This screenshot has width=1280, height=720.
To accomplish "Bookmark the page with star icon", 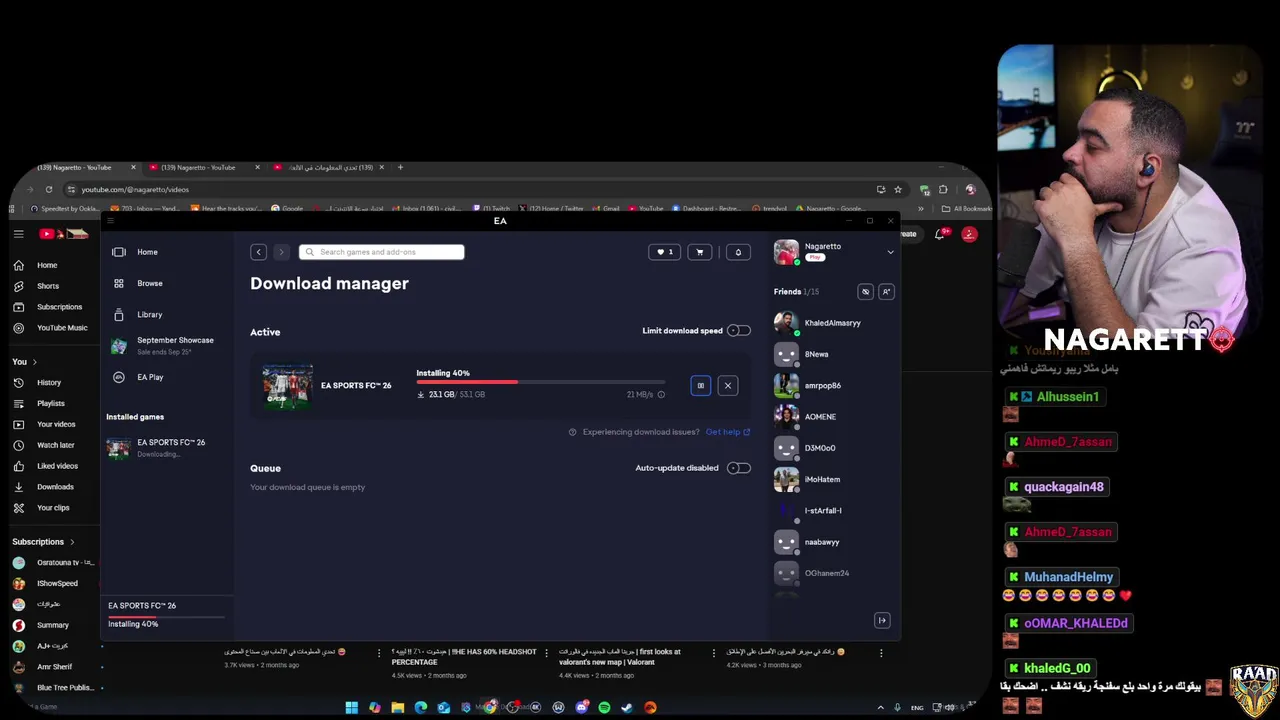I will [x=898, y=189].
